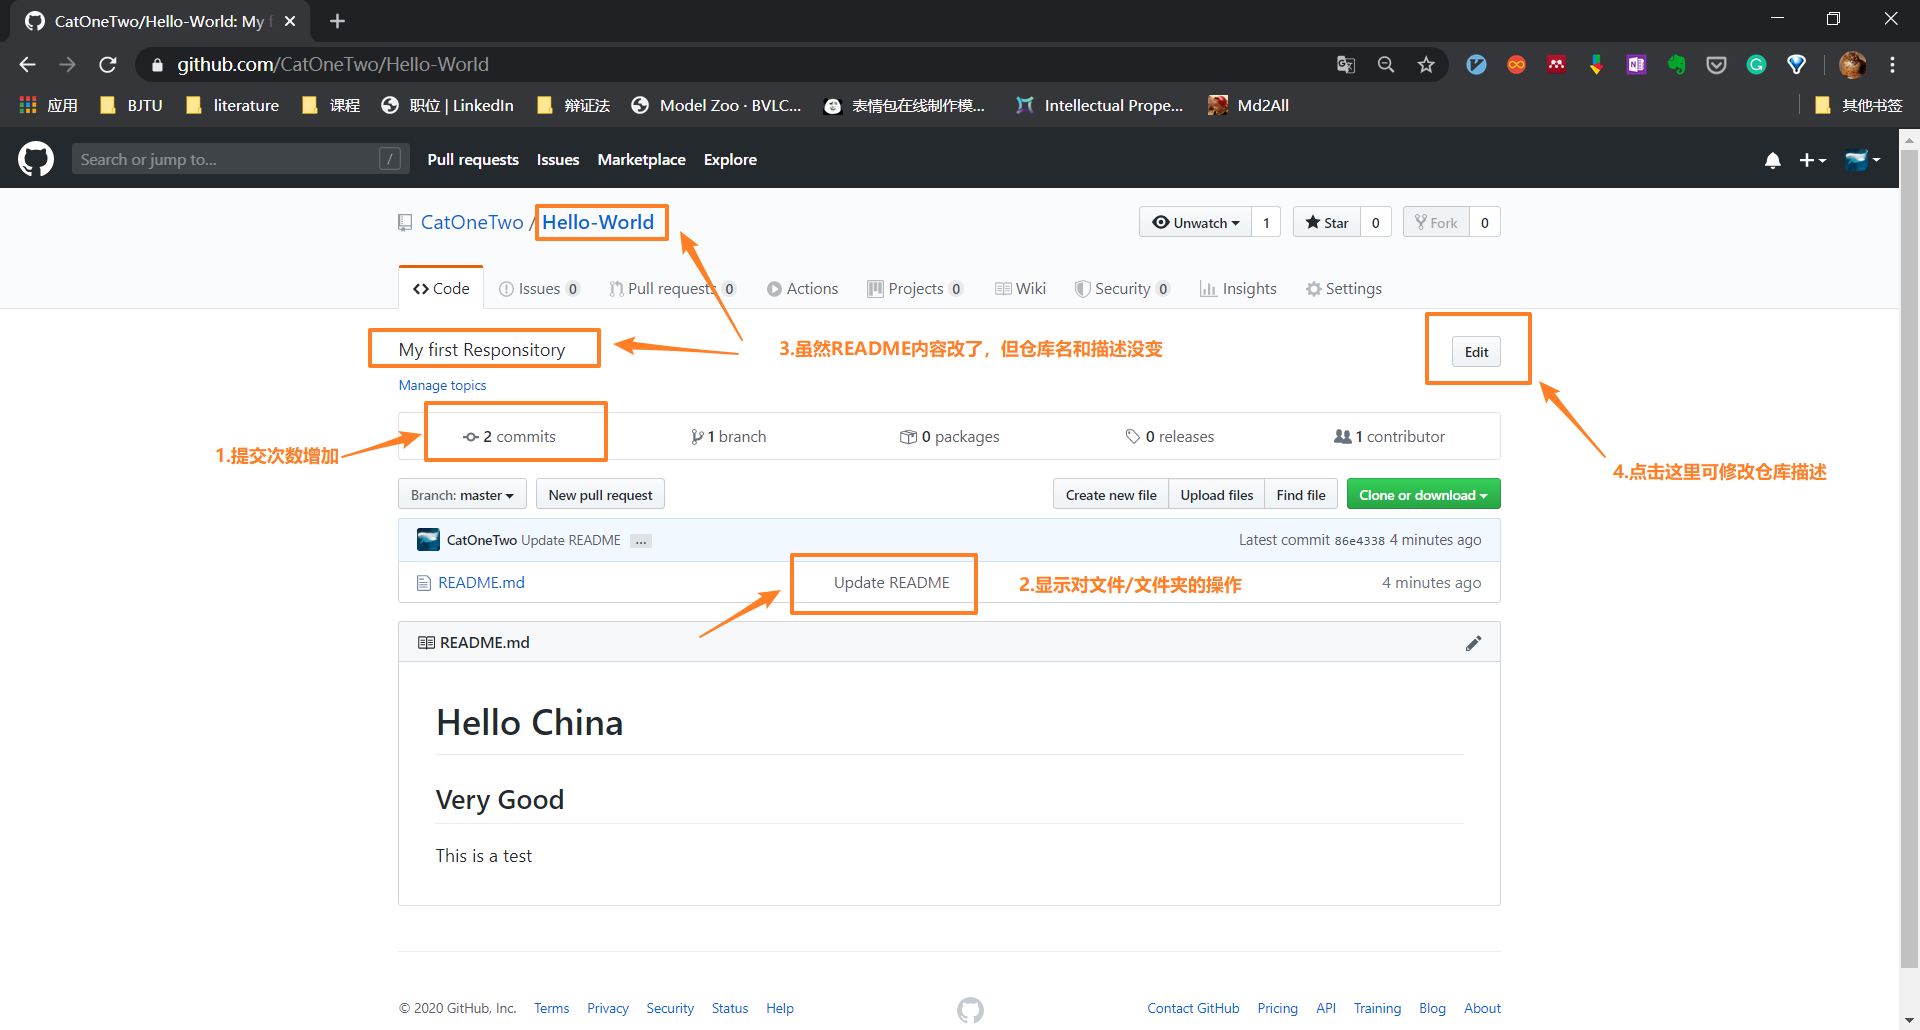The height and width of the screenshot is (1030, 1920).
Task: Open the repository Settings tab
Action: (1343, 288)
